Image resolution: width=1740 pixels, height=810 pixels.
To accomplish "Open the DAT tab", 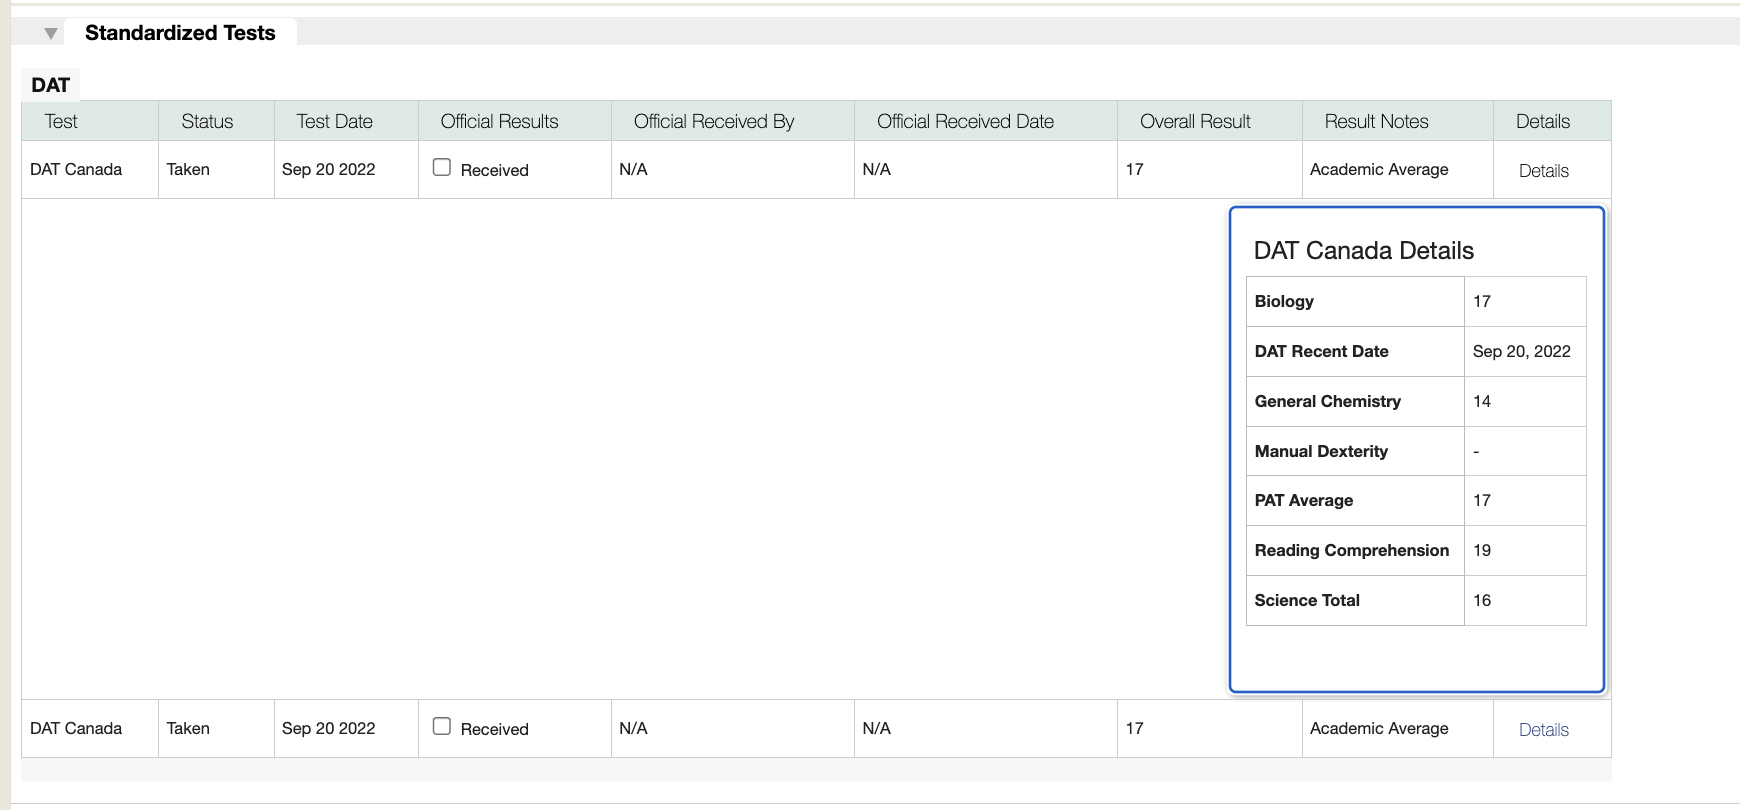I will pos(50,85).
